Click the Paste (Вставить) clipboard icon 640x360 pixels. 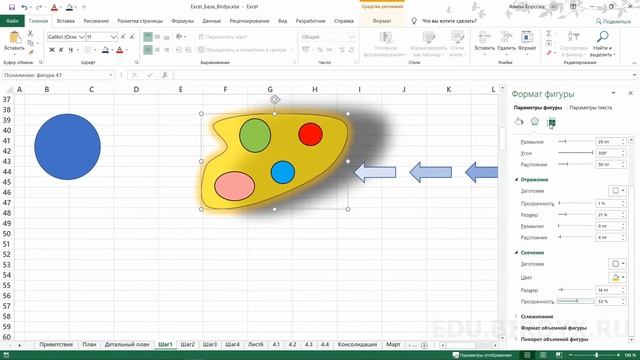point(15,38)
